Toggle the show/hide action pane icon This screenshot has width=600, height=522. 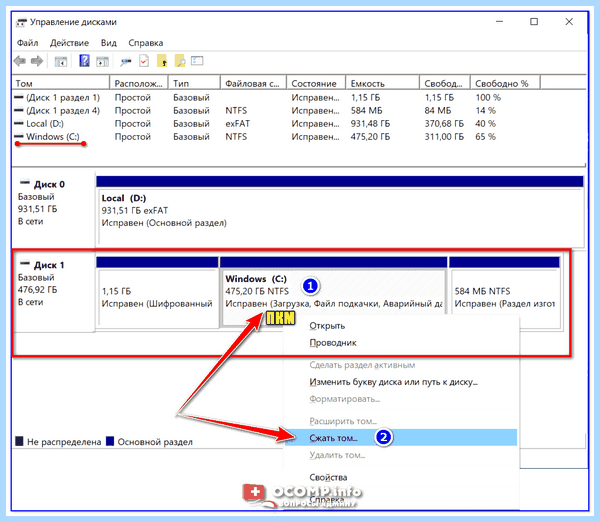click(102, 61)
